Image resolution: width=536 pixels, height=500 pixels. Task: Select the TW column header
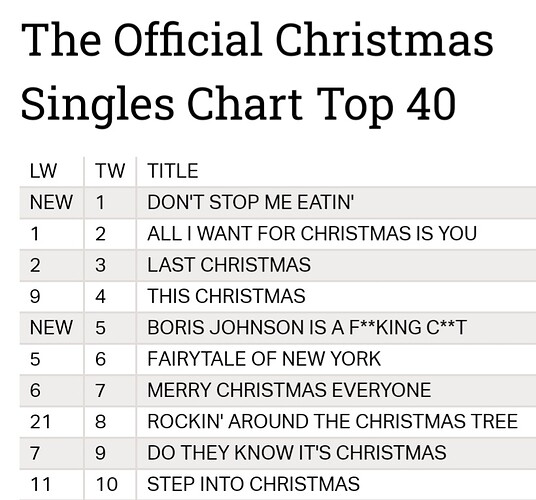click(x=110, y=171)
